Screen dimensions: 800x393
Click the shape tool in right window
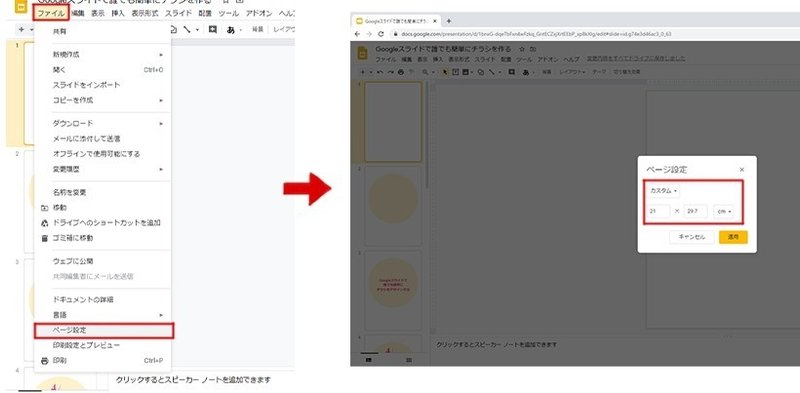tap(481, 72)
